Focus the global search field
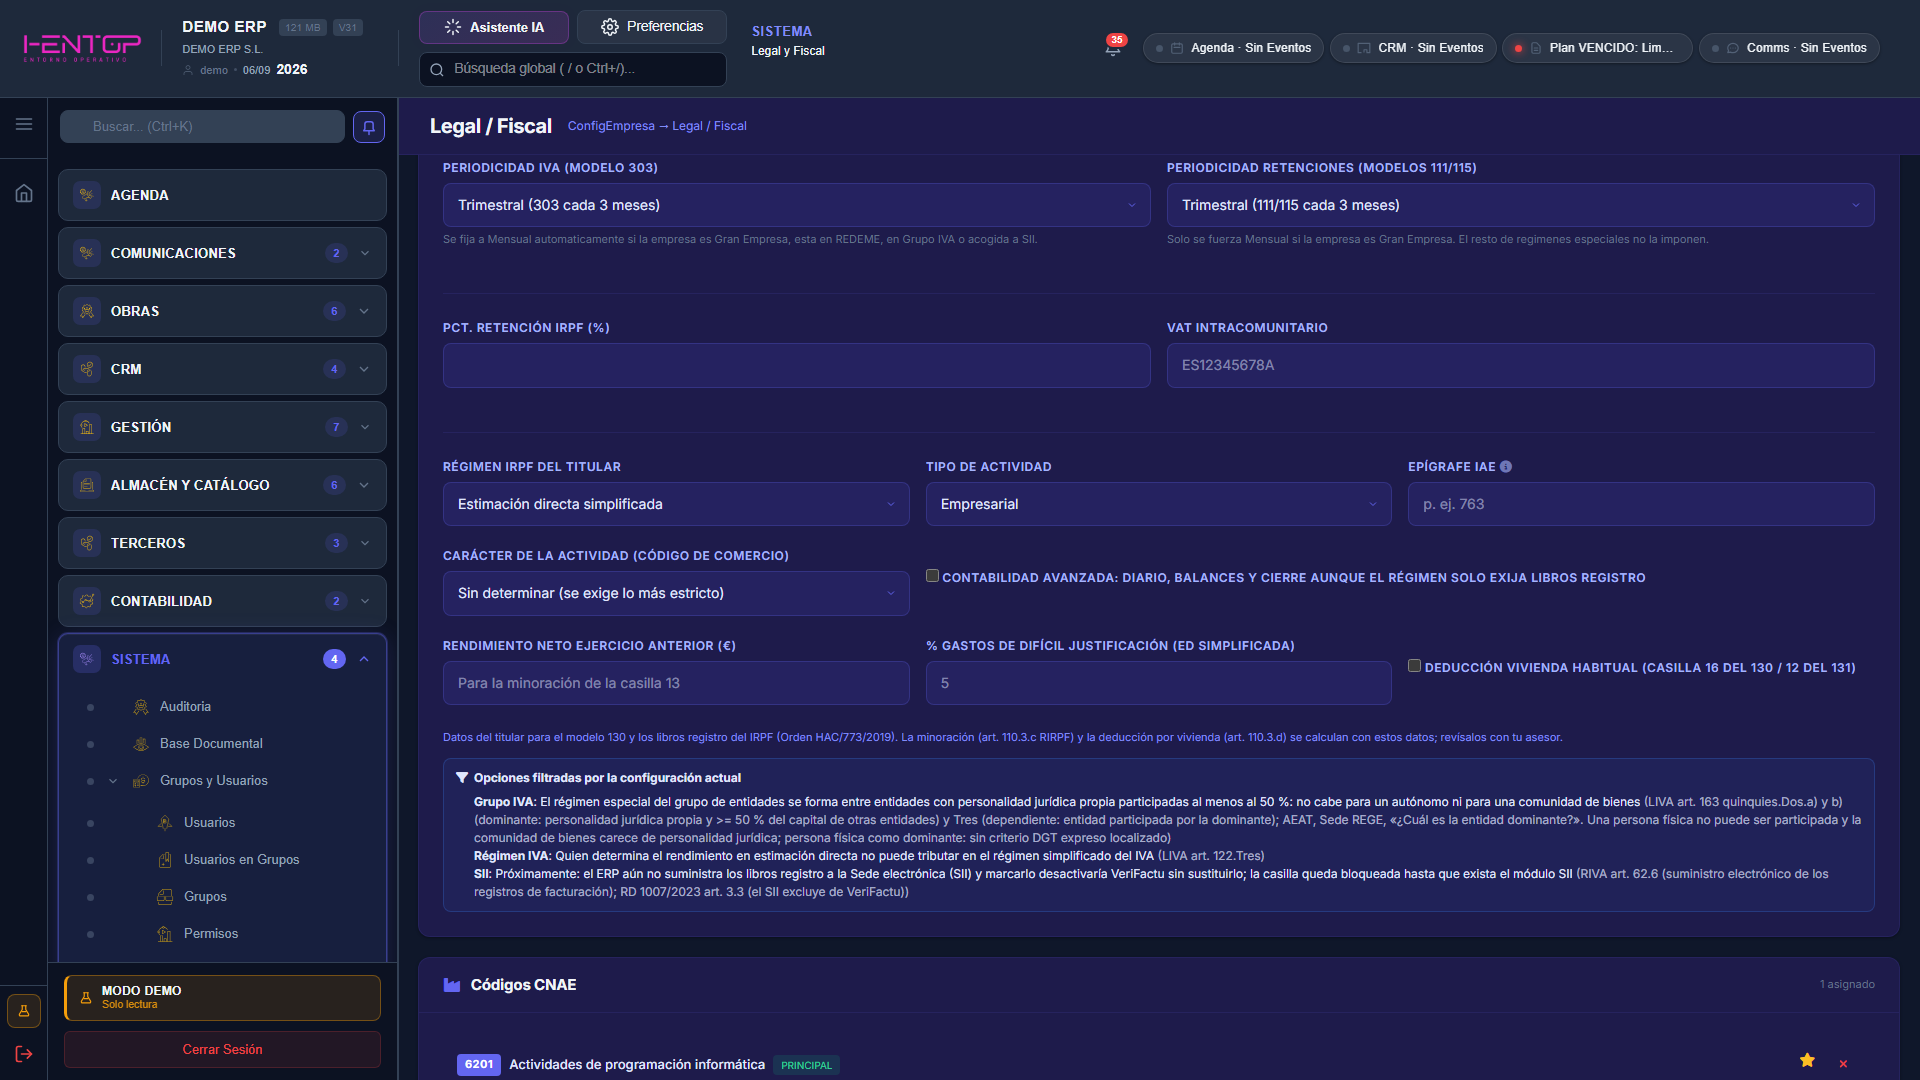Image resolution: width=1920 pixels, height=1080 pixels. (x=573, y=69)
